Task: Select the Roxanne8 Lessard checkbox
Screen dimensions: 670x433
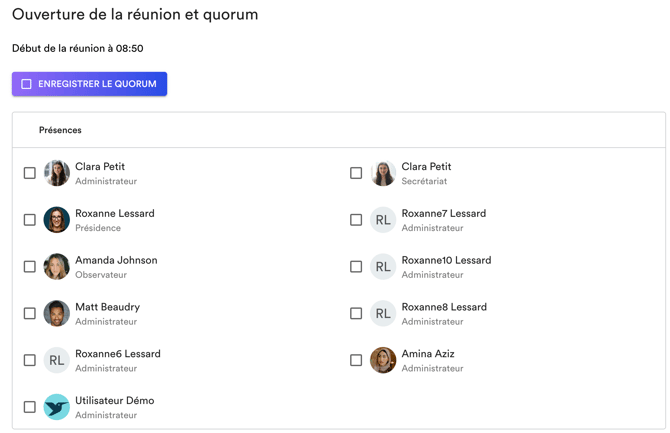Action: click(356, 314)
